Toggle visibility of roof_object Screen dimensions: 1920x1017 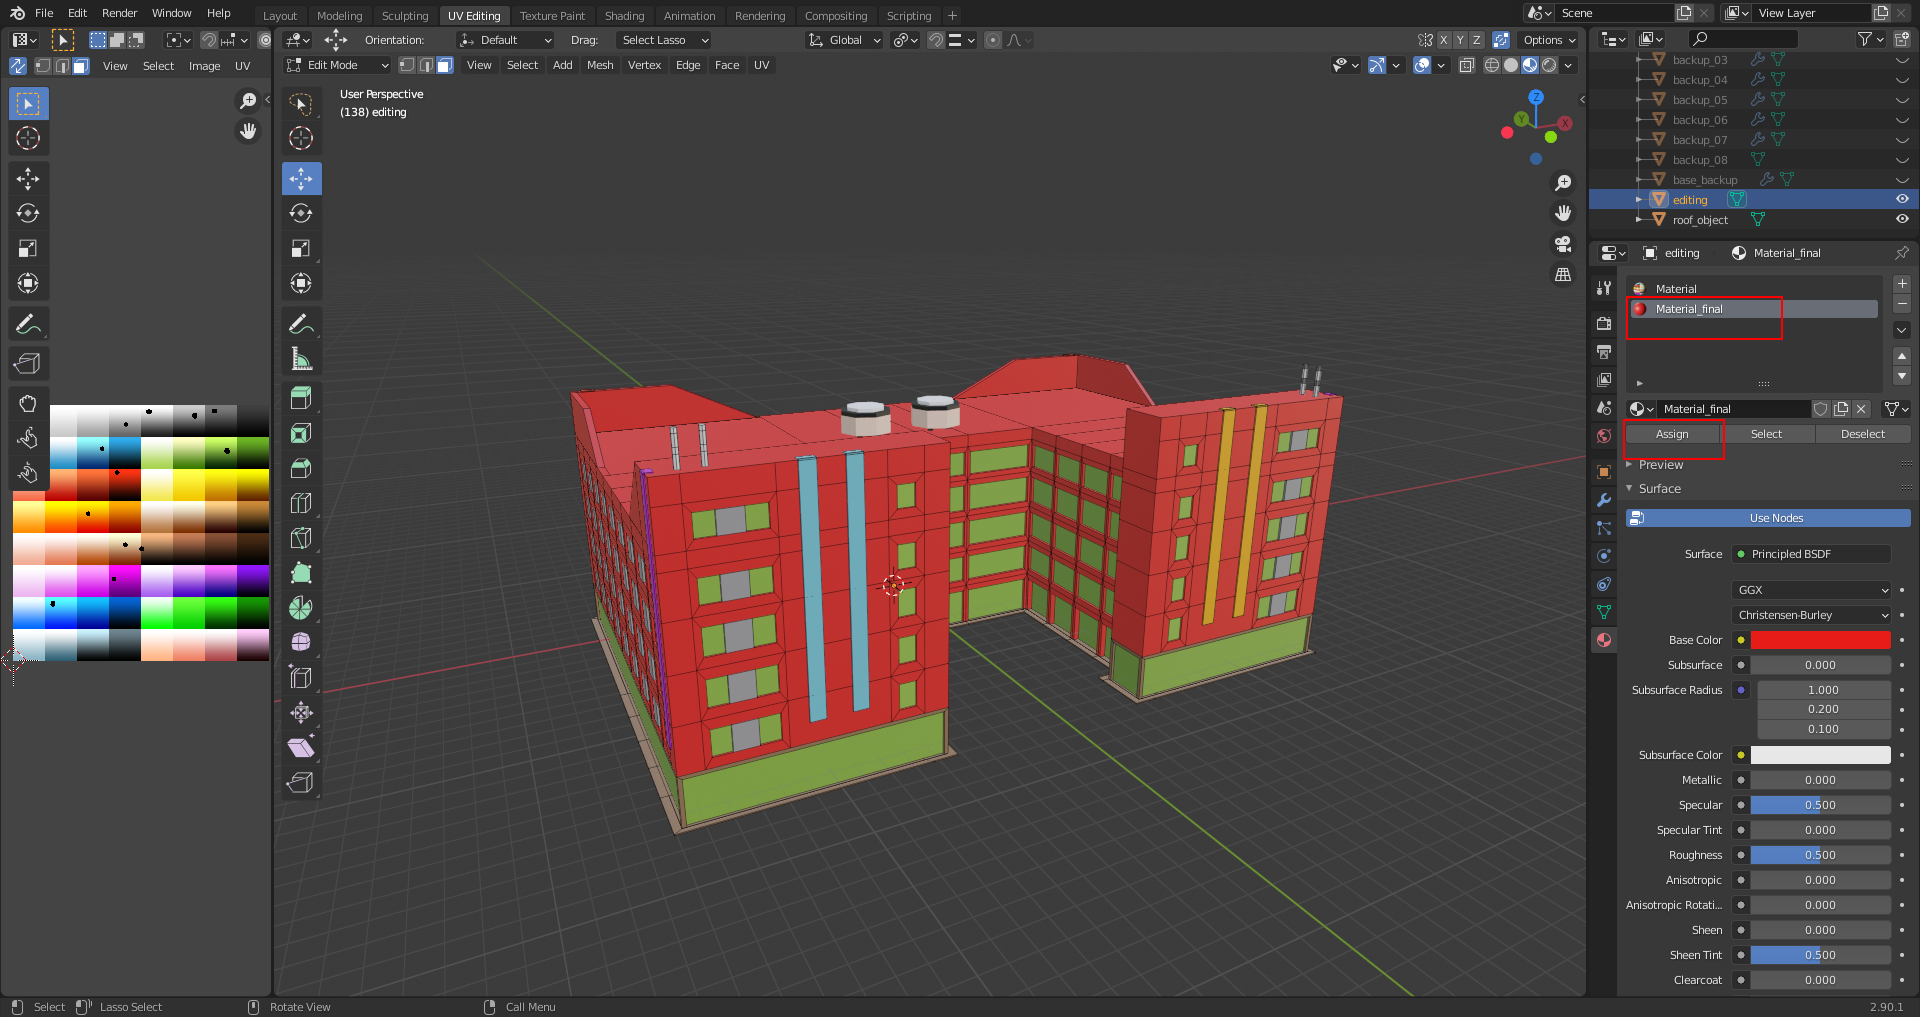1902,220
